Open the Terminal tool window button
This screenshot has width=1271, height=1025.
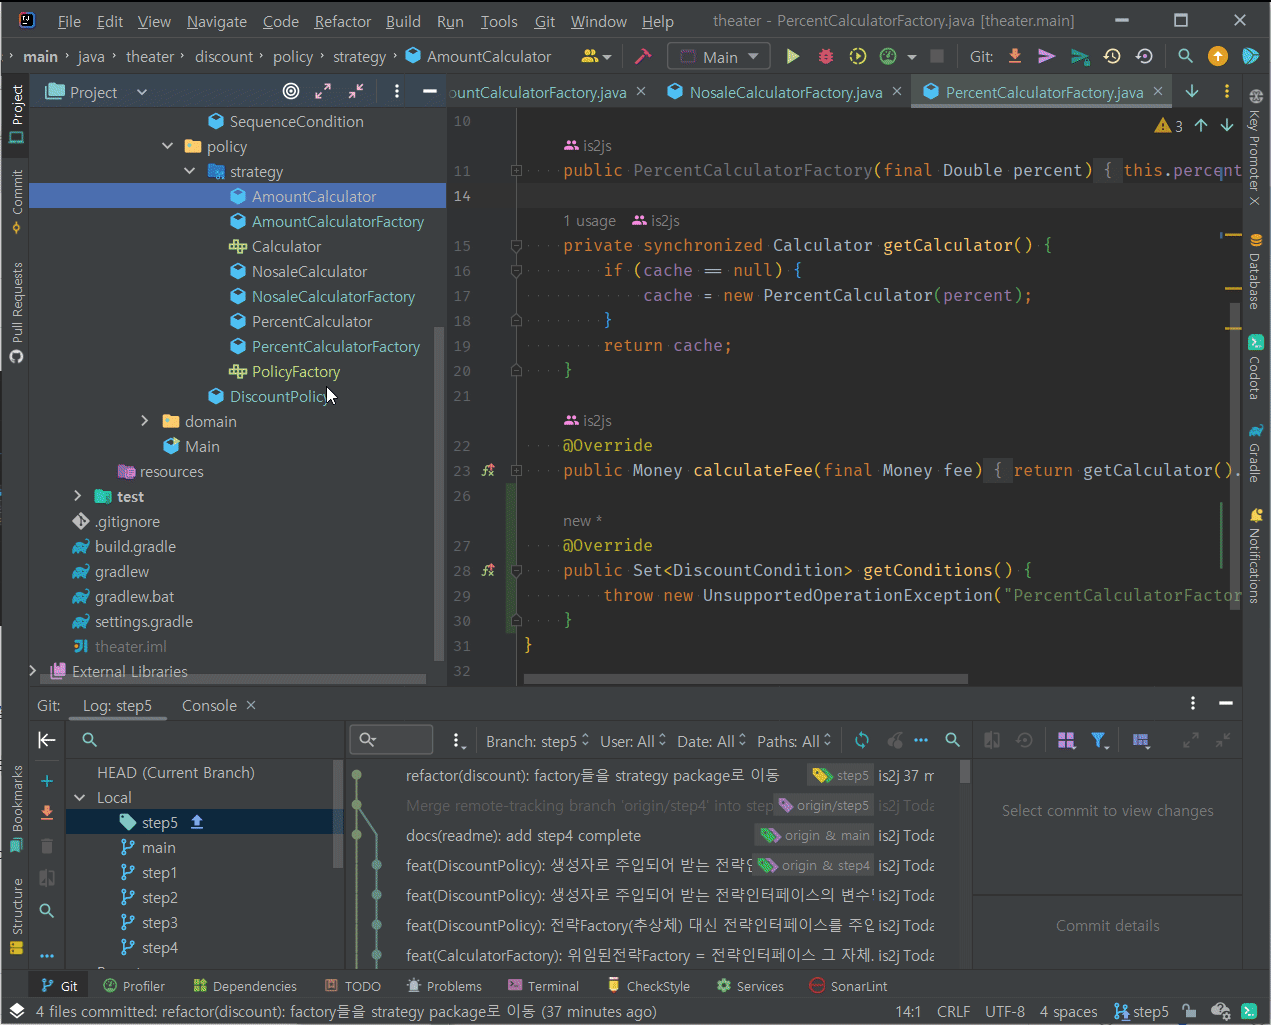tap(543, 986)
